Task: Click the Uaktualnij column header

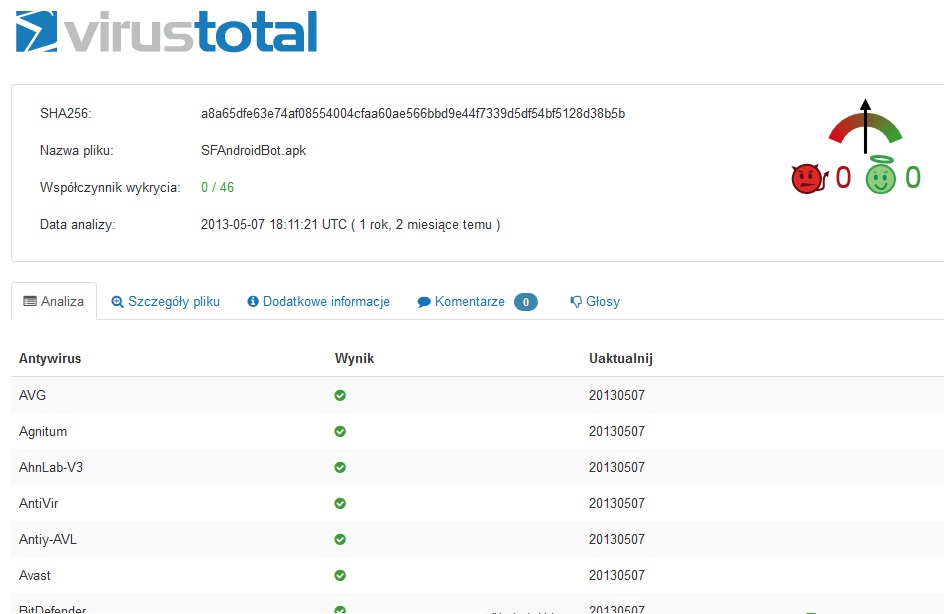Action: tap(621, 358)
